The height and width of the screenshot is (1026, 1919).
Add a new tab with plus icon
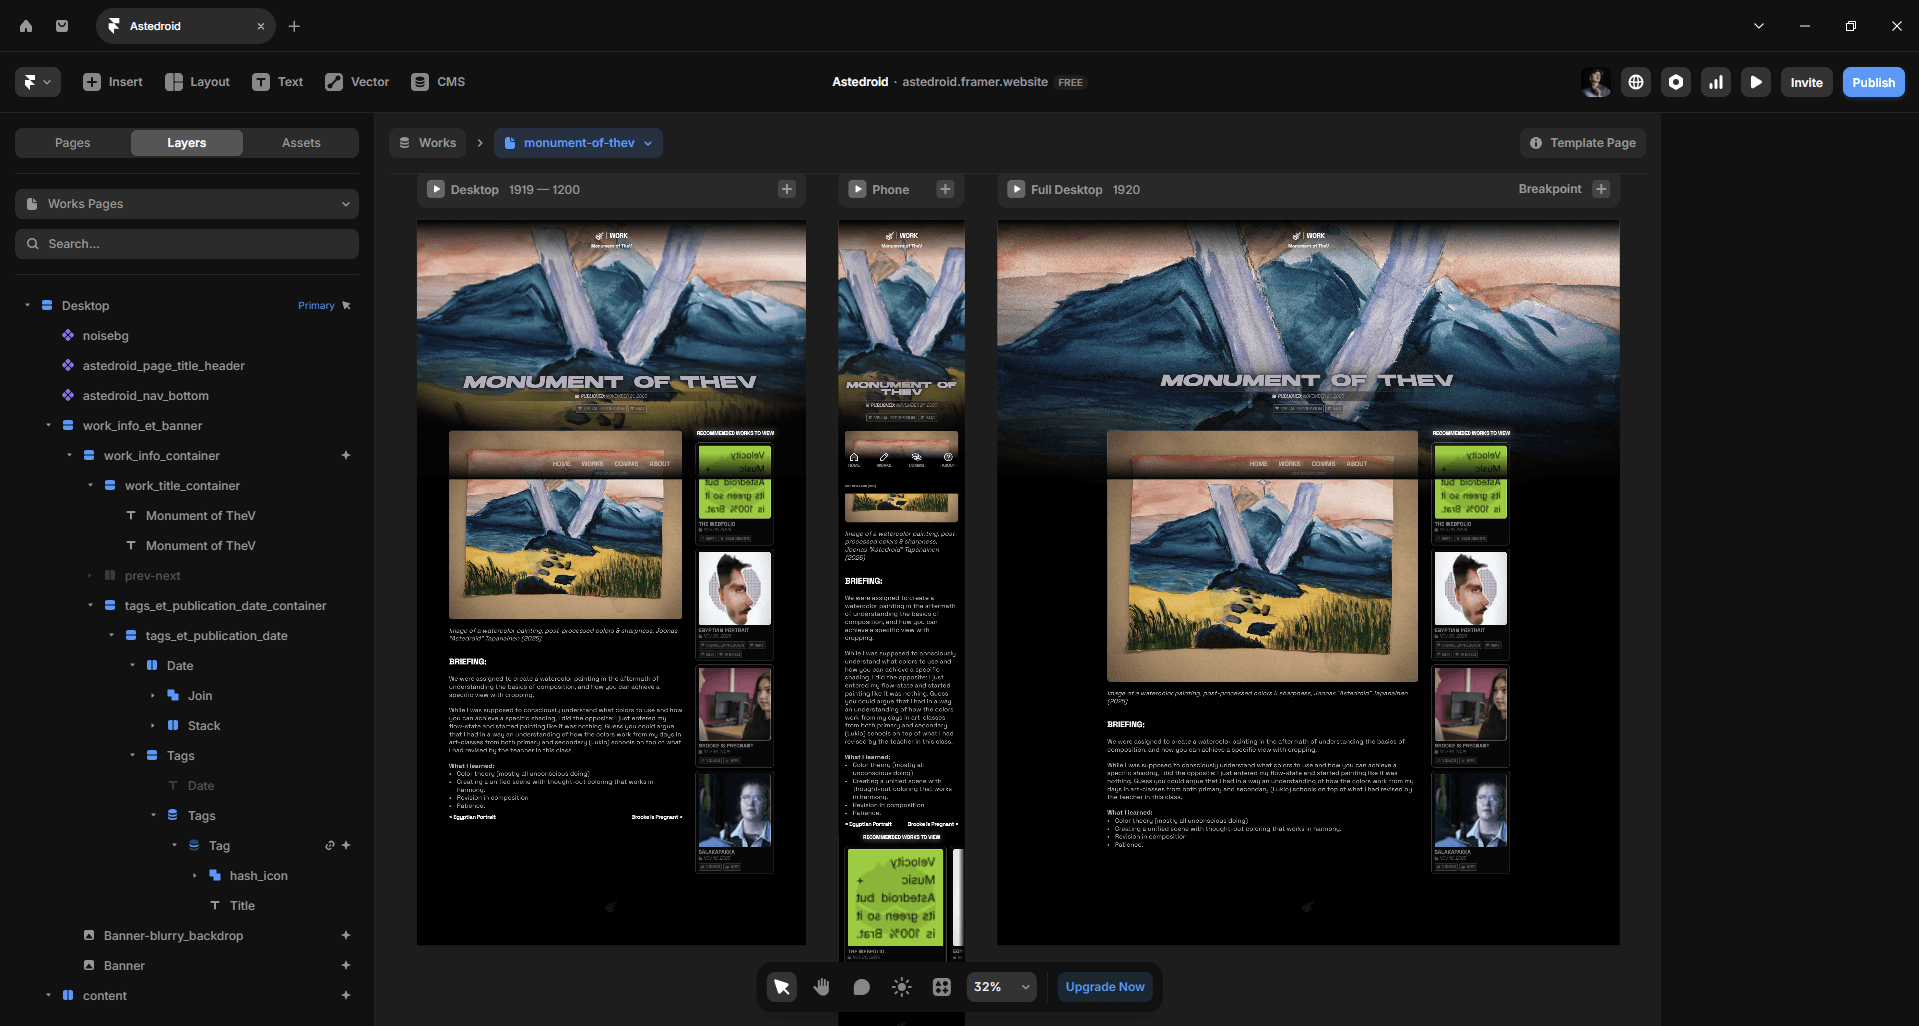[x=294, y=26]
